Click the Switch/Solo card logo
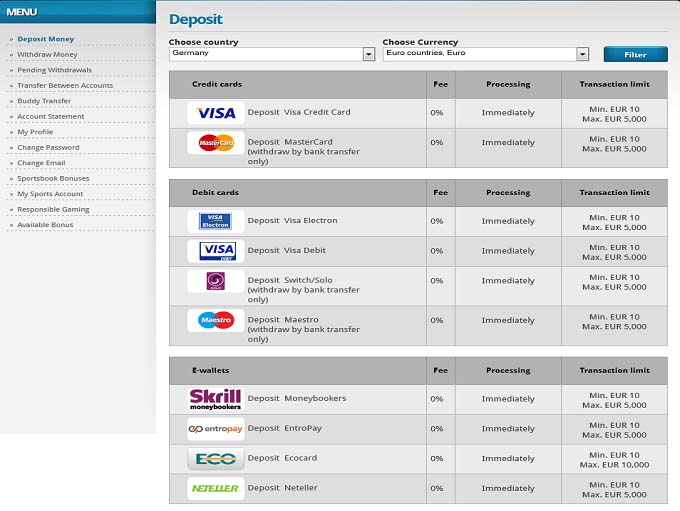The height and width of the screenshot is (511, 680). point(215,281)
